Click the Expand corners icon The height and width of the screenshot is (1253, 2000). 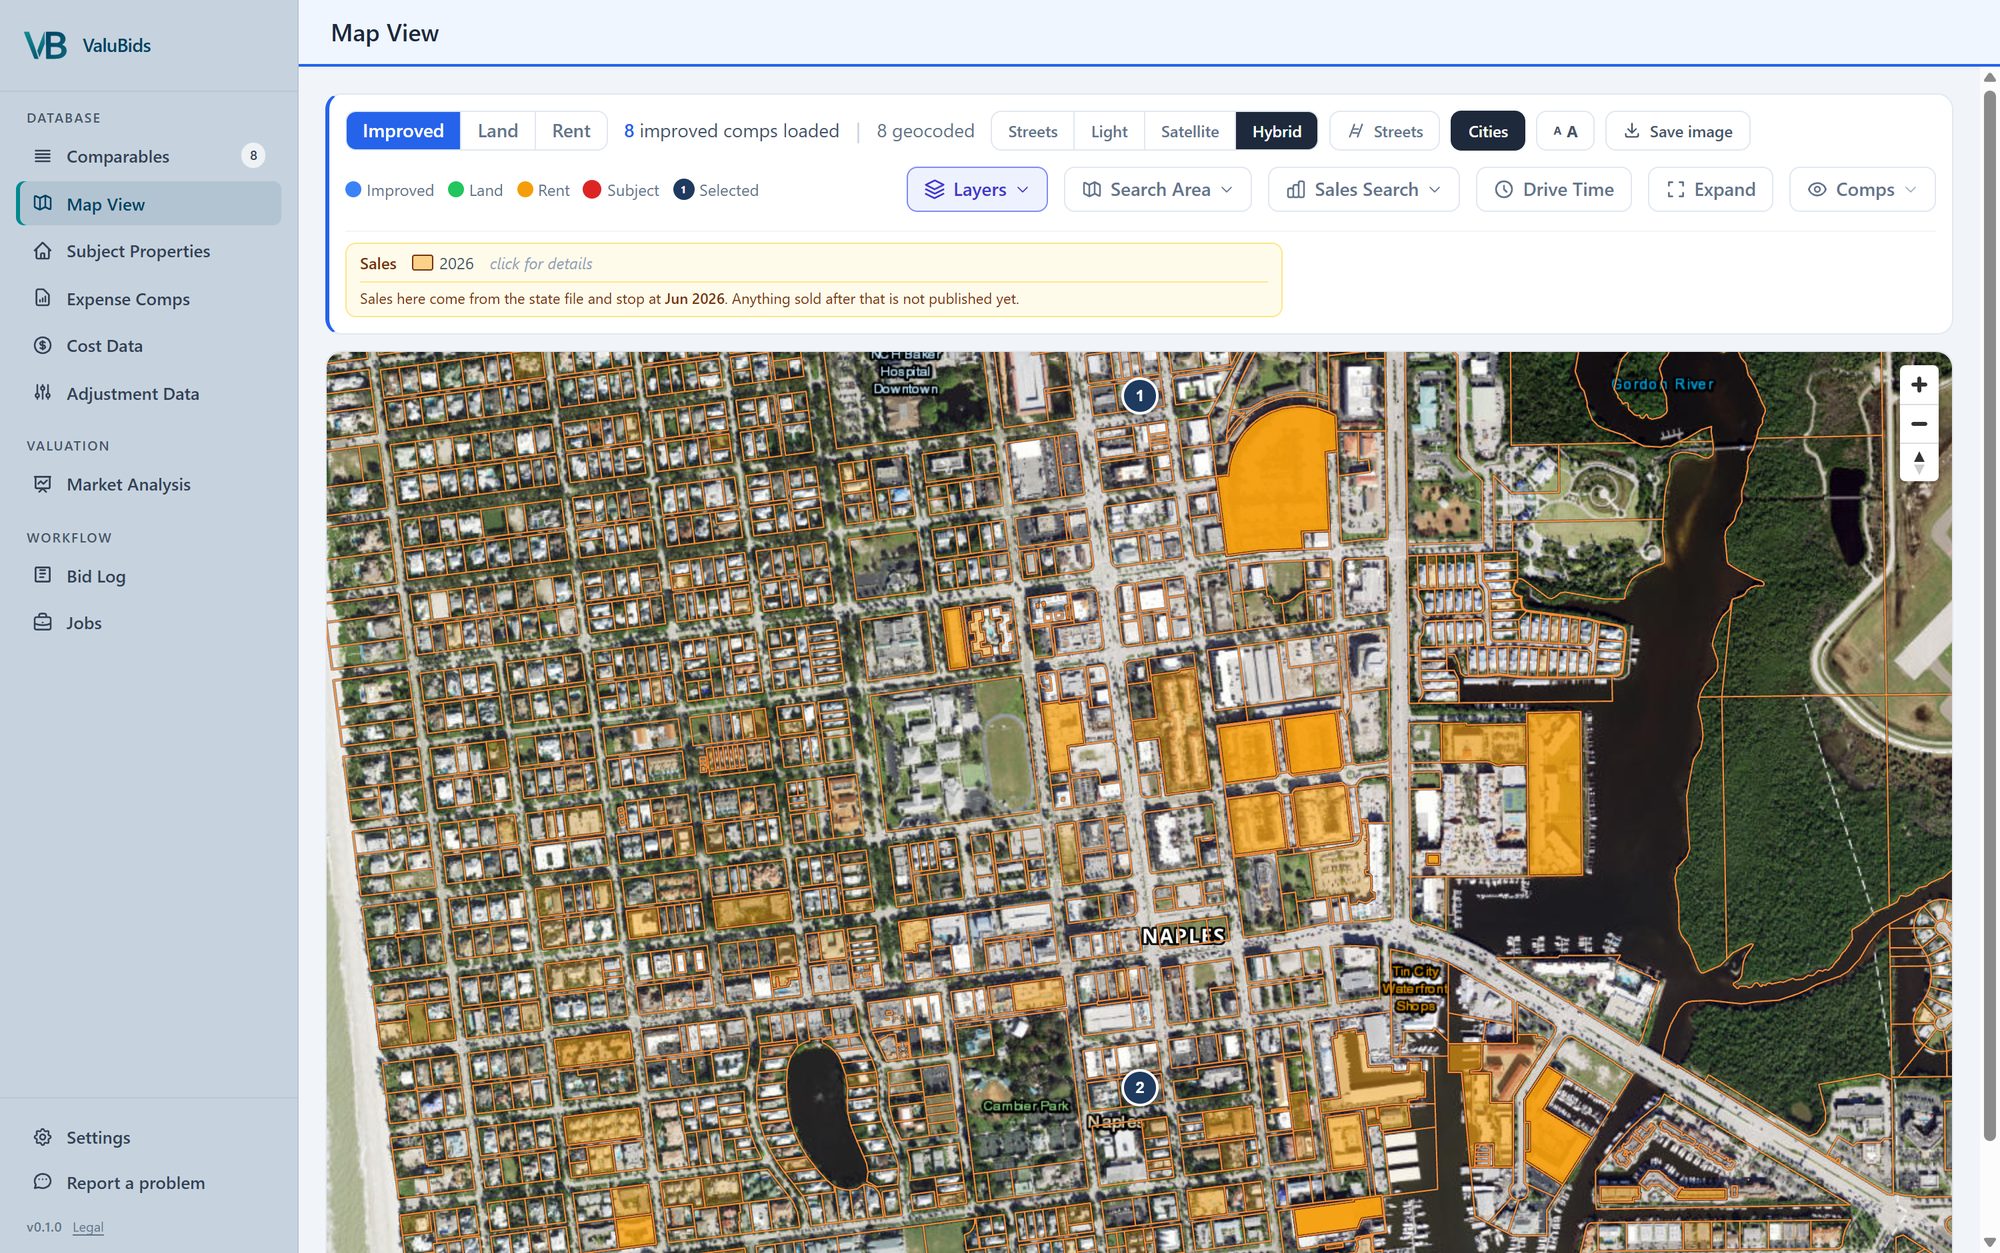[x=1676, y=189]
